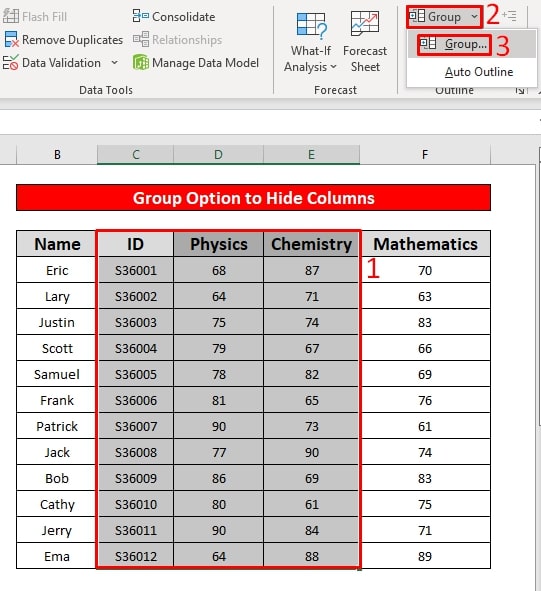Click the Flash Fill icon
Image resolution: width=541 pixels, height=591 pixels.
[x=11, y=17]
